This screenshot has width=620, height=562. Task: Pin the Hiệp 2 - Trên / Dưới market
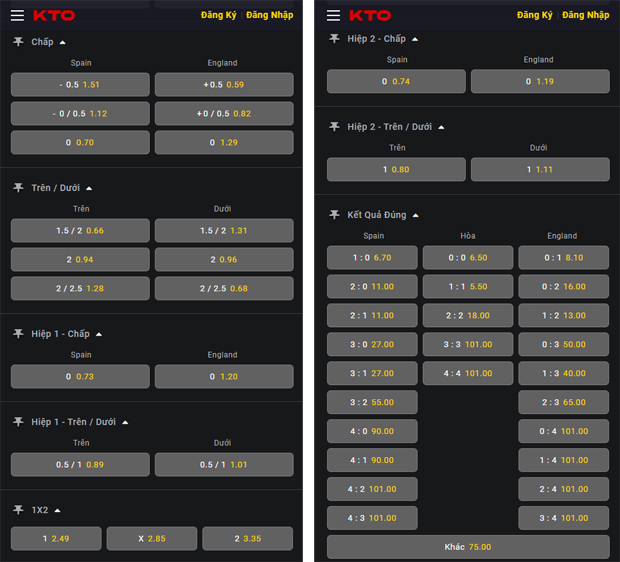[x=334, y=127]
